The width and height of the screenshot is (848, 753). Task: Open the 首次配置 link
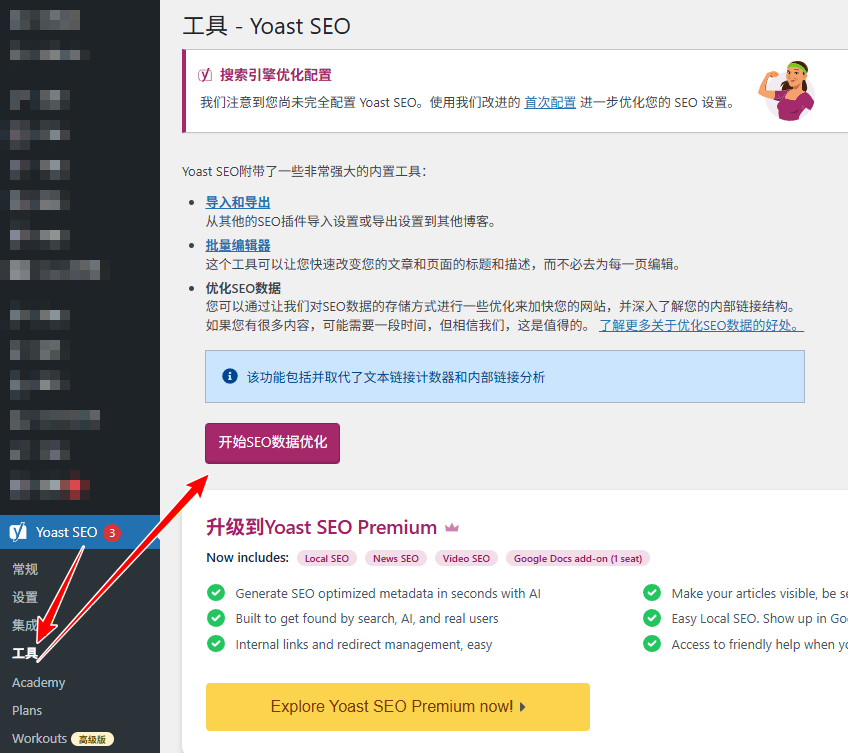point(549,101)
